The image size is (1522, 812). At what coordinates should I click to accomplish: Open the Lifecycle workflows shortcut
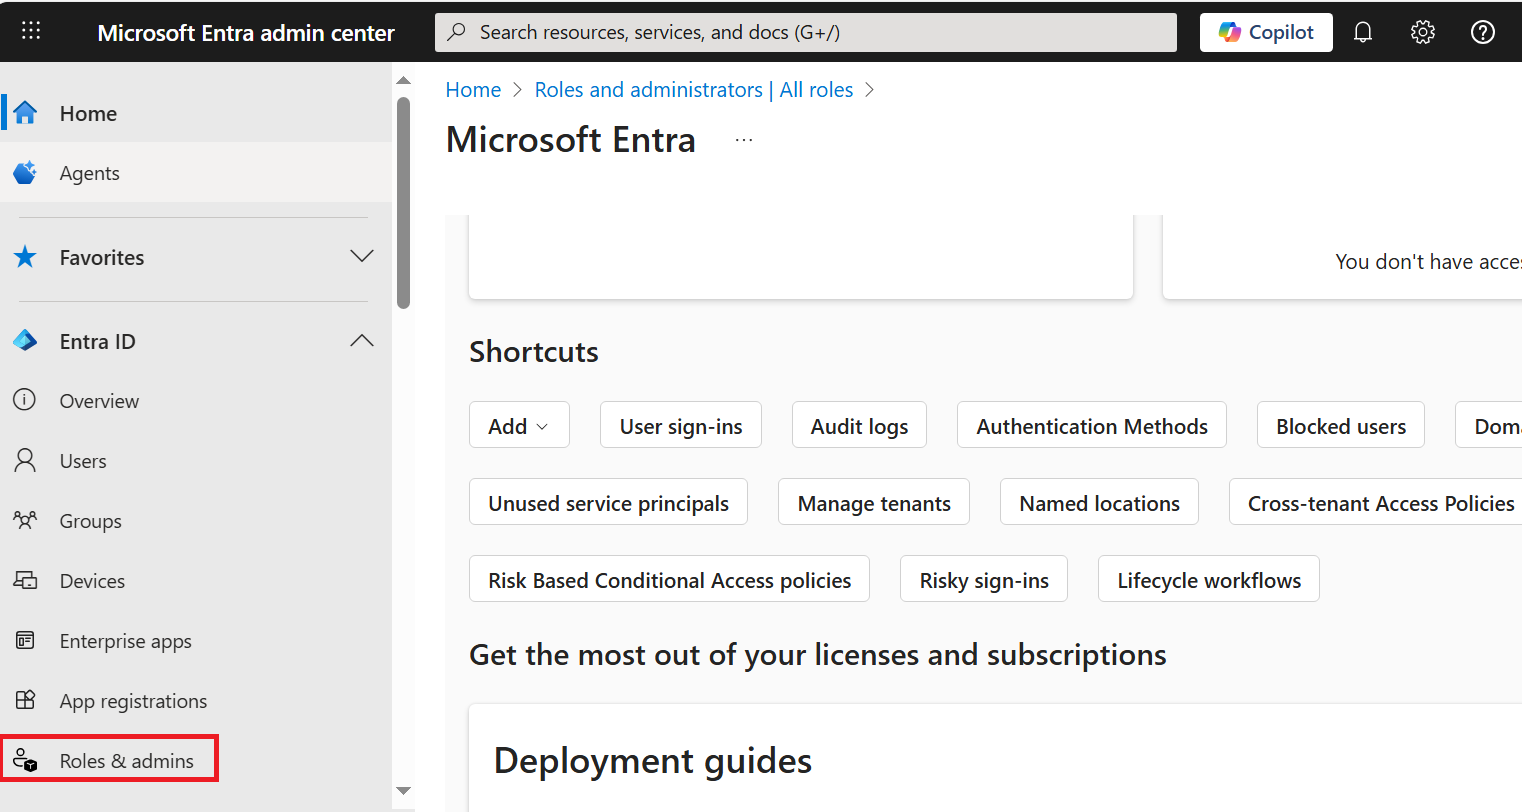(x=1209, y=579)
